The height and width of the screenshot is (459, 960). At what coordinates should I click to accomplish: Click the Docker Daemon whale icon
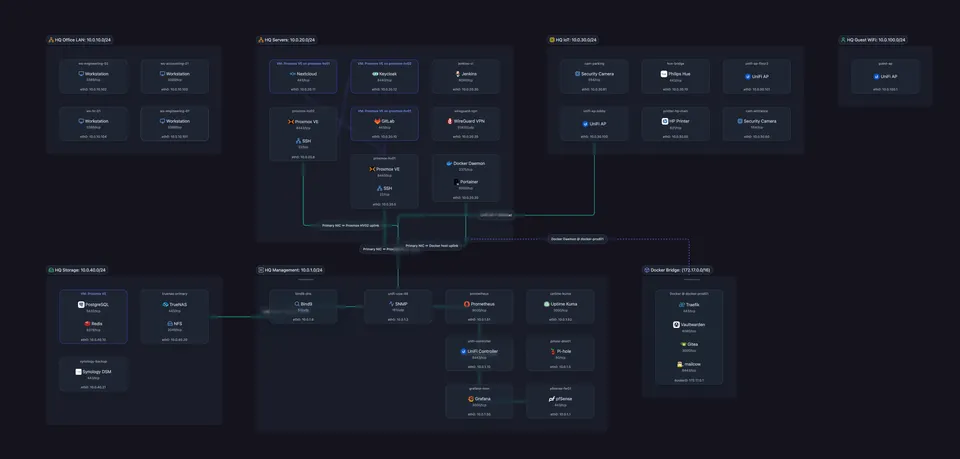coord(449,163)
